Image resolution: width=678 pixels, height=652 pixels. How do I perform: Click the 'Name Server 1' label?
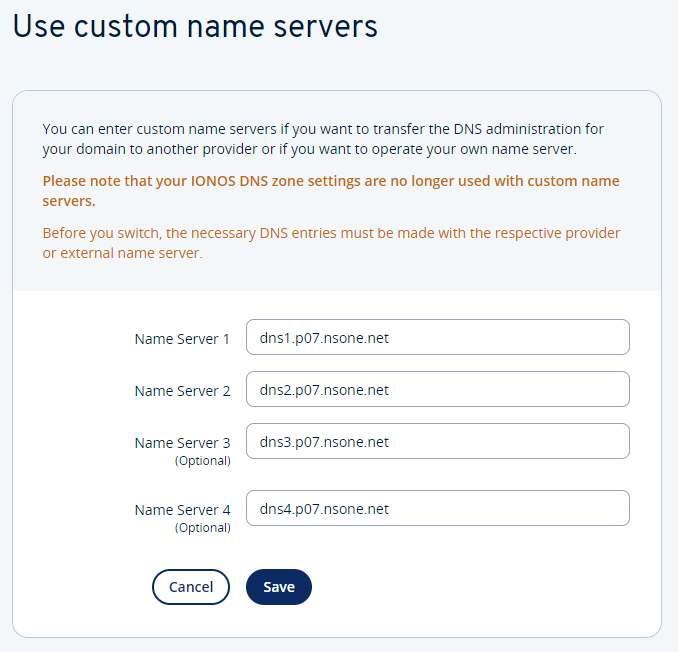coord(182,339)
